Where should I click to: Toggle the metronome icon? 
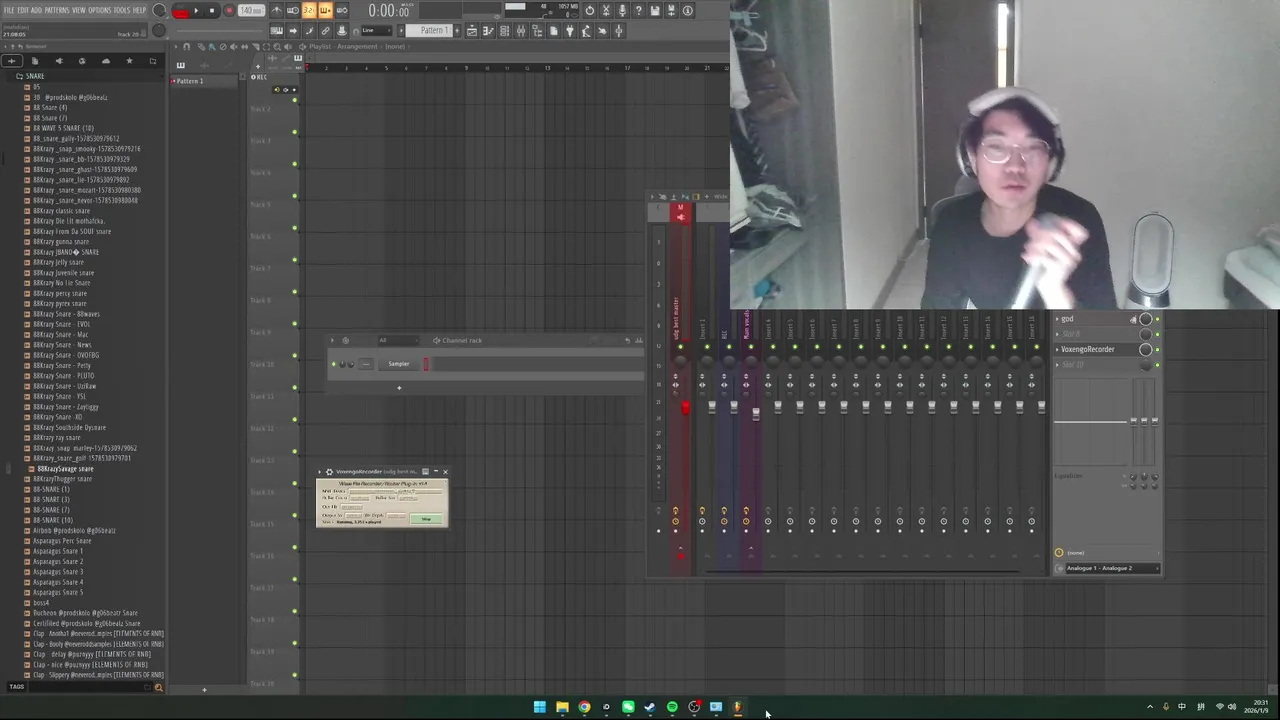[276, 10]
